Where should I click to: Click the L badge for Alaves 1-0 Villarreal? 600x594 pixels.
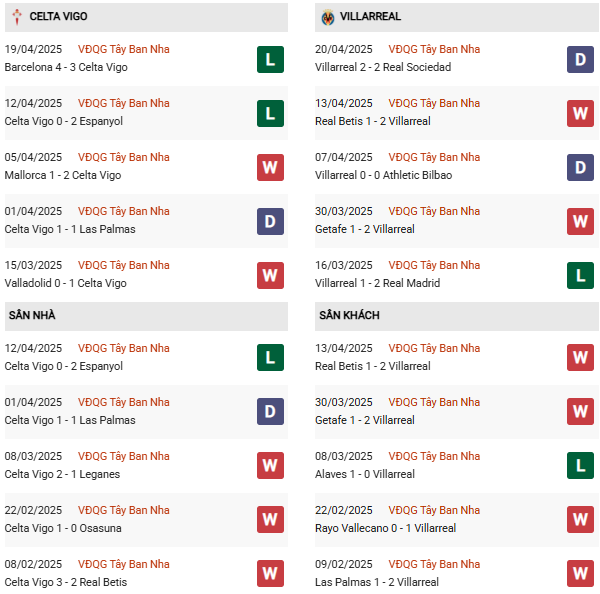(x=580, y=465)
